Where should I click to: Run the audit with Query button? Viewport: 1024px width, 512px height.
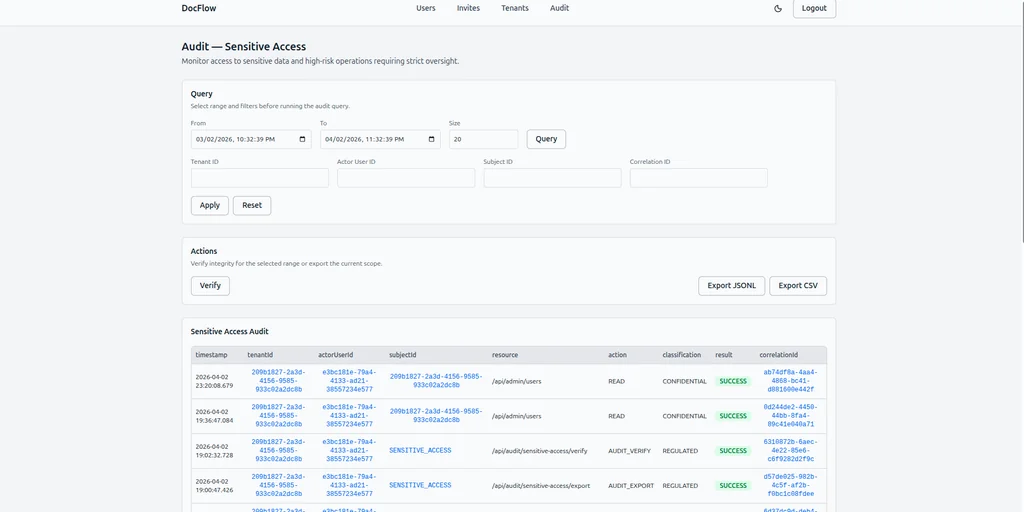click(546, 139)
